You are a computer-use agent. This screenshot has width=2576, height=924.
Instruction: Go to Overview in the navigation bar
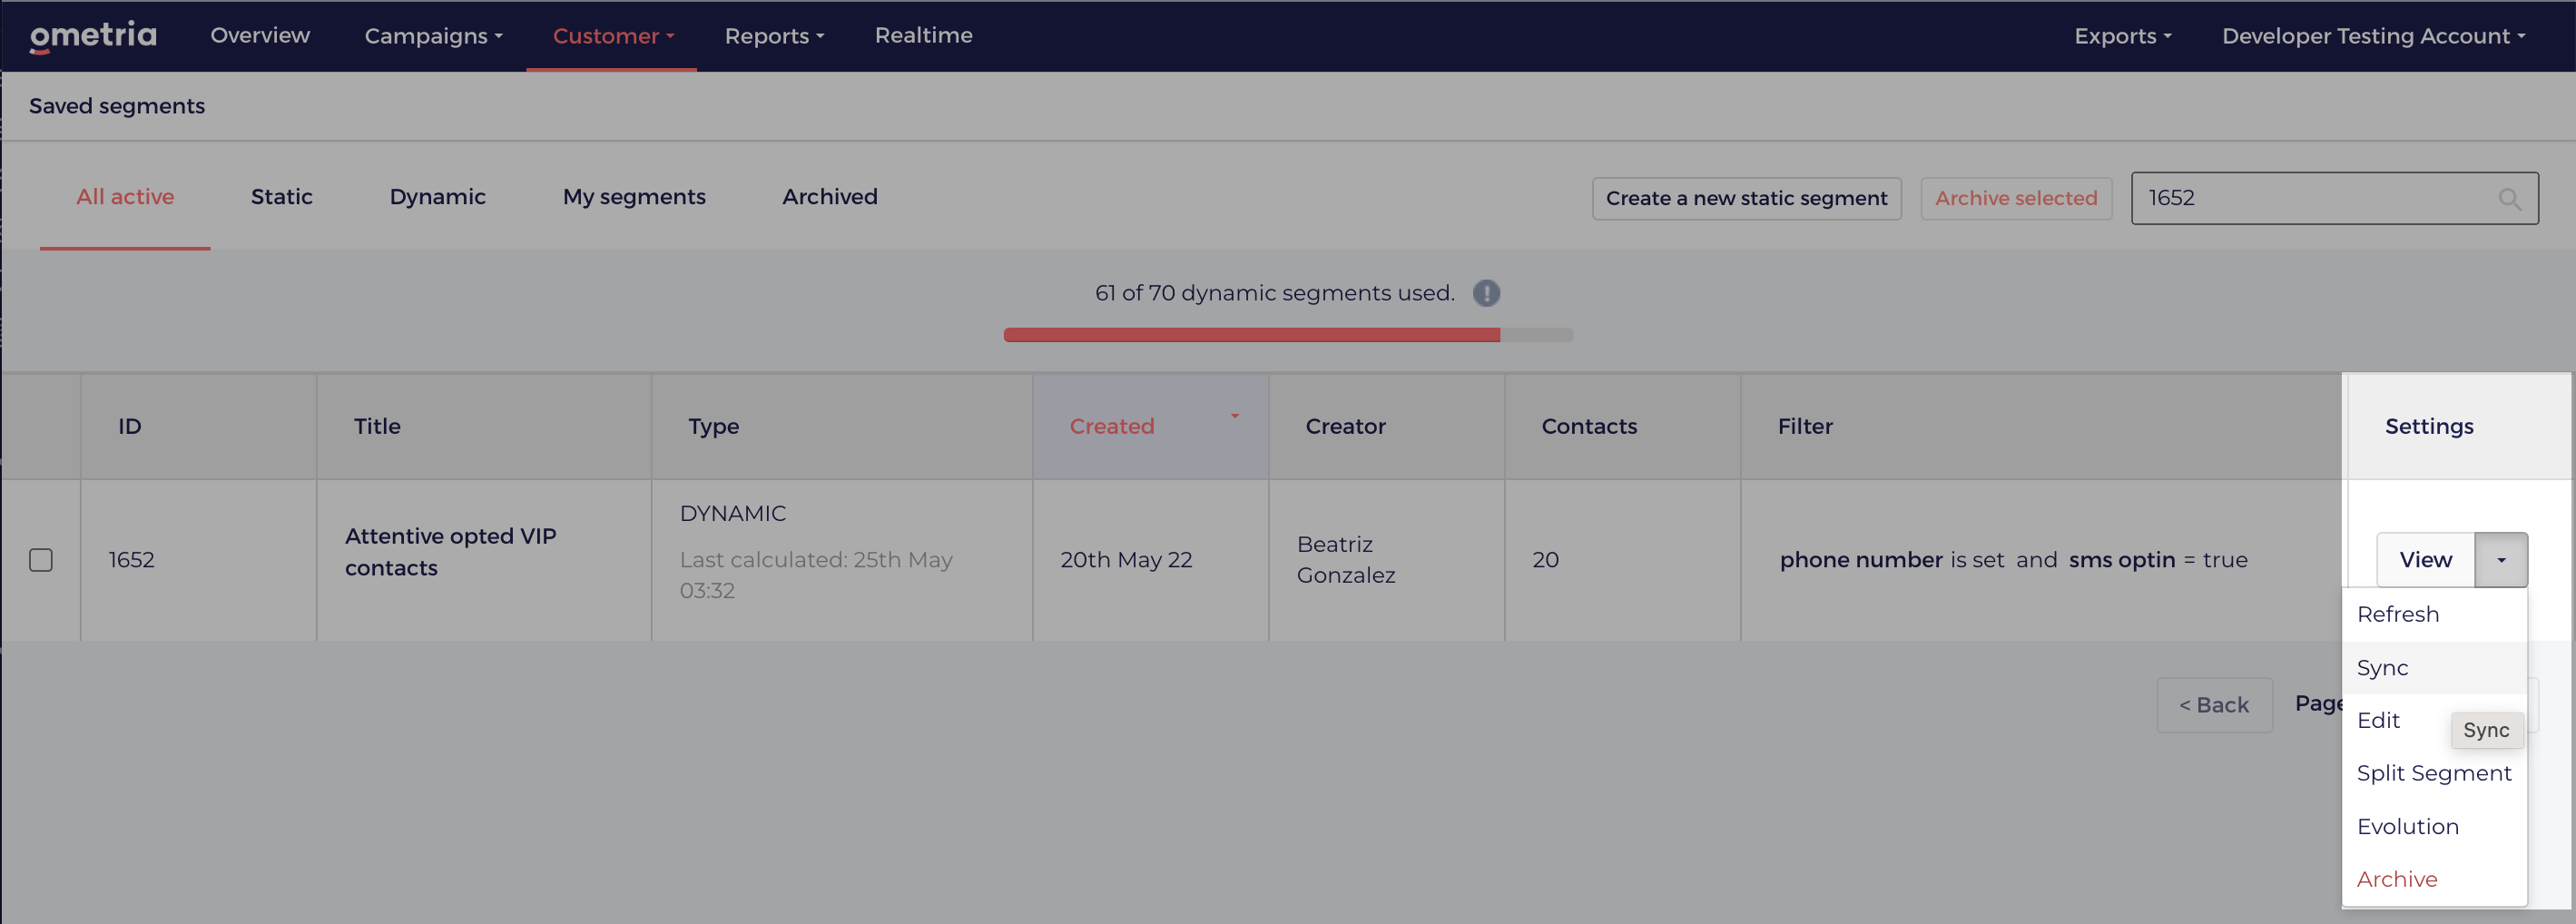(260, 35)
